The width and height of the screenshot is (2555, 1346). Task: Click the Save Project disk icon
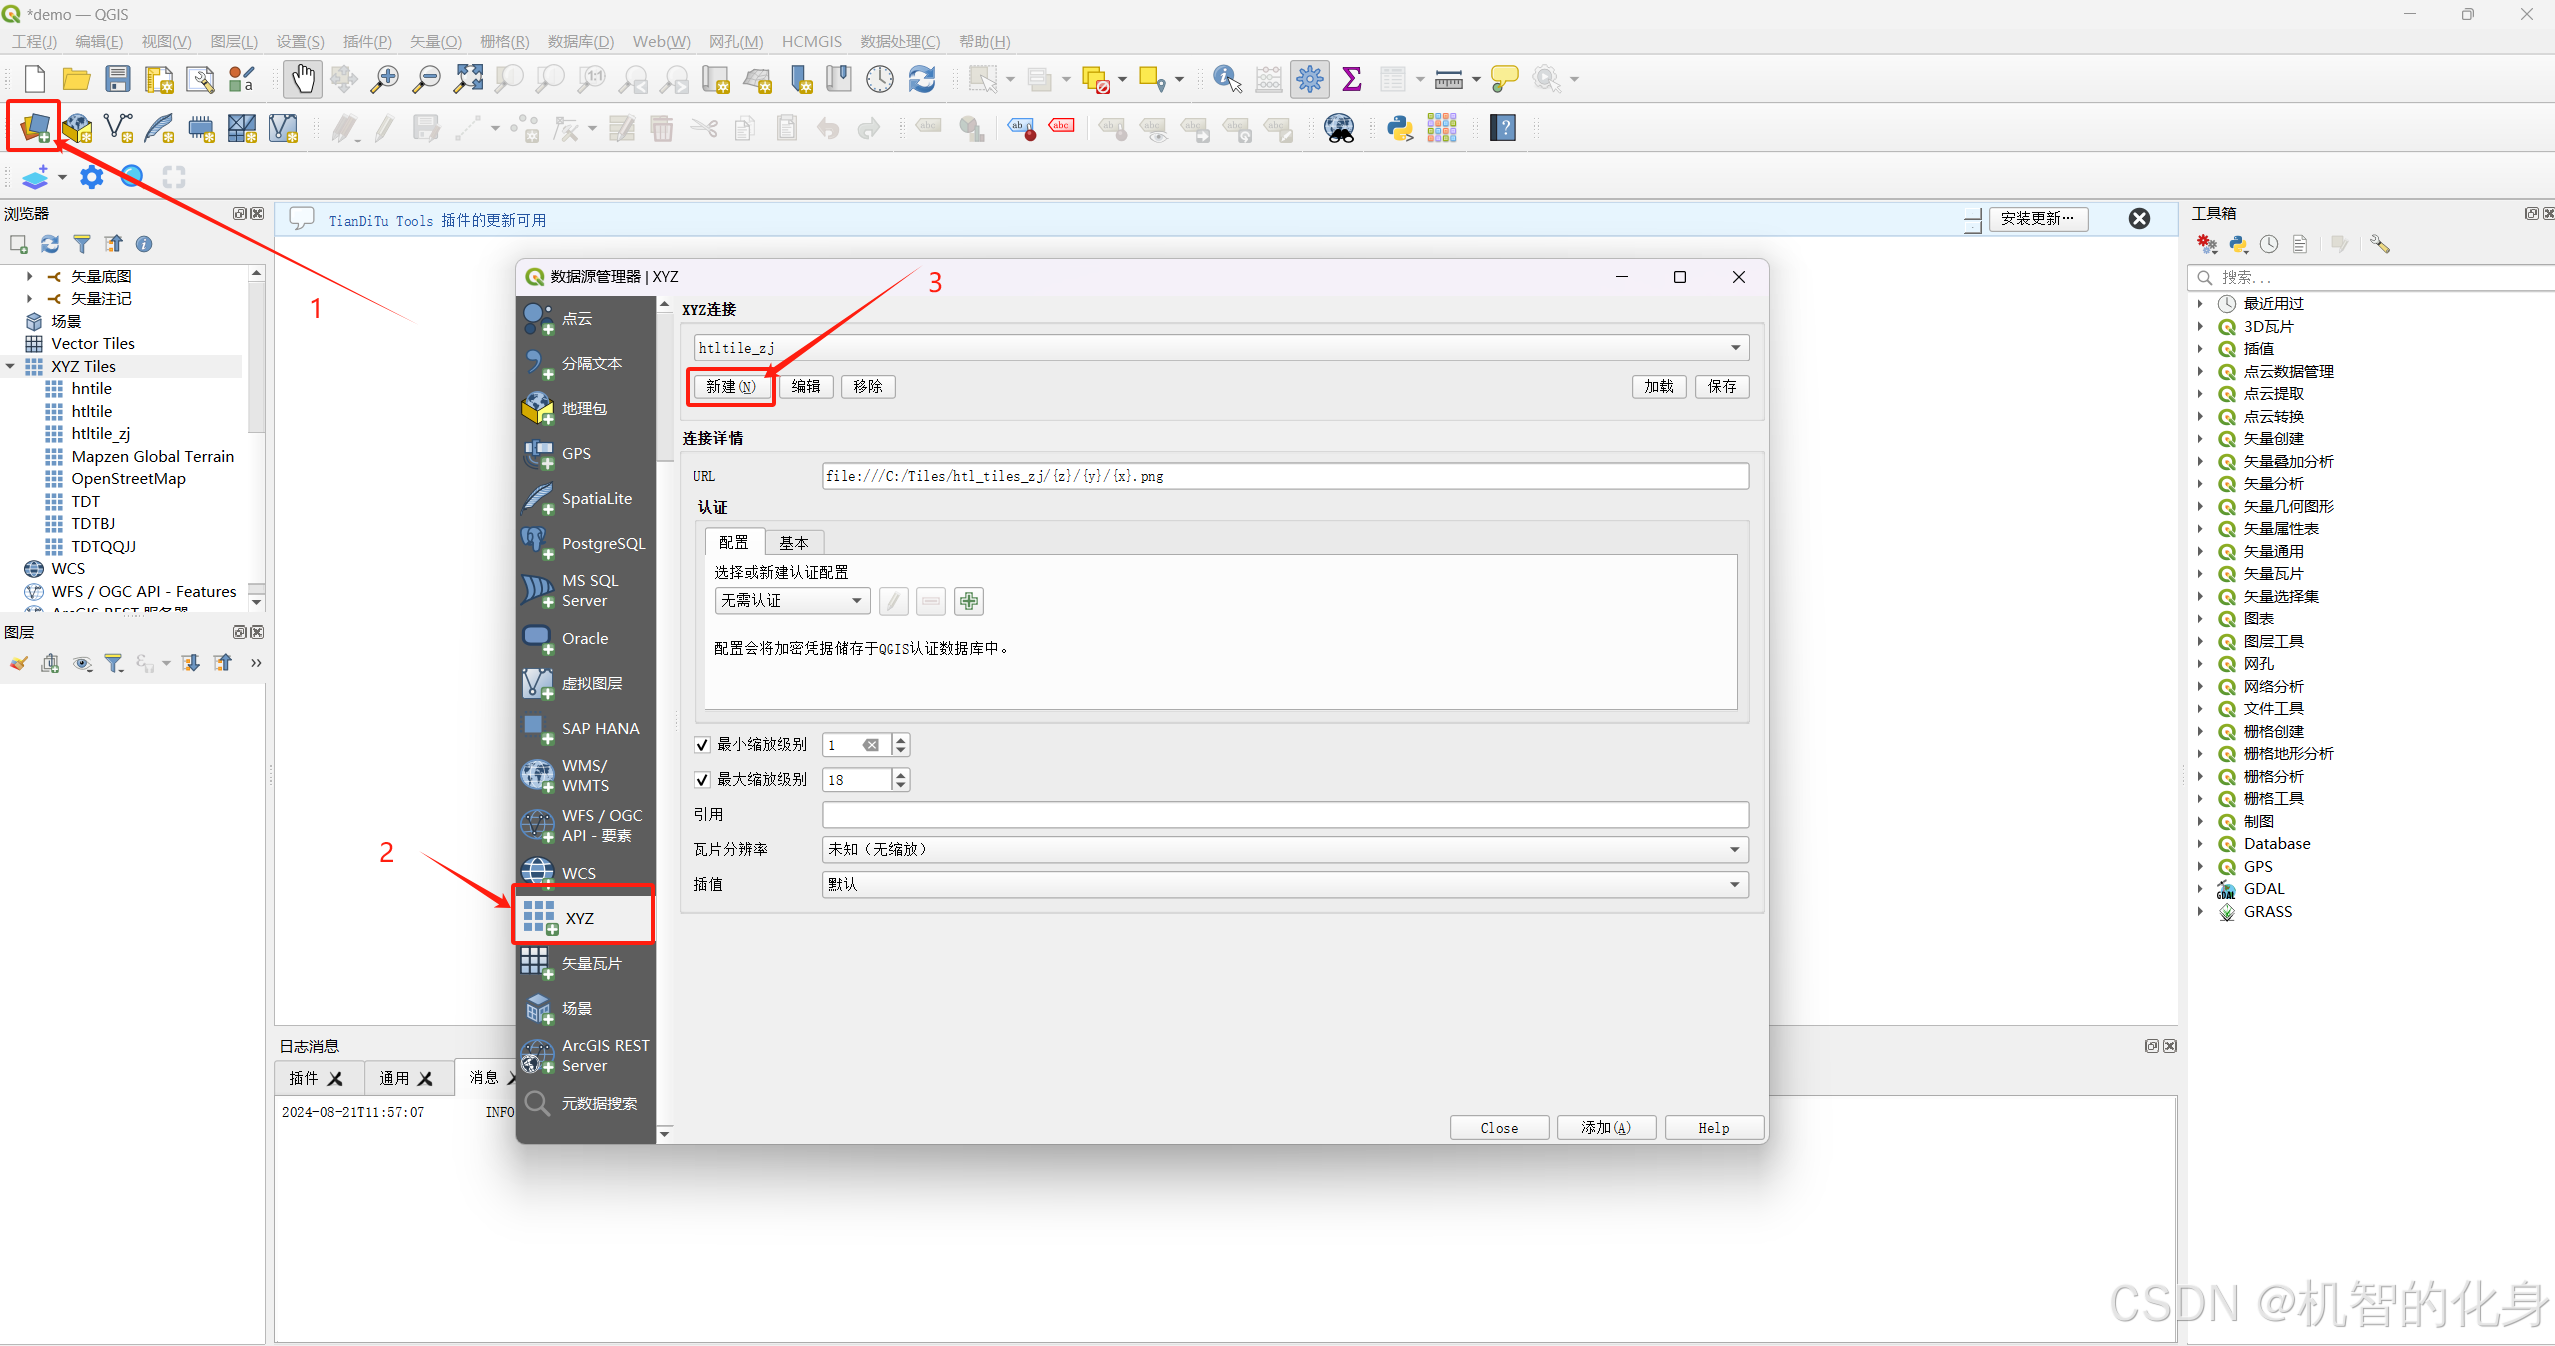pos(118,79)
